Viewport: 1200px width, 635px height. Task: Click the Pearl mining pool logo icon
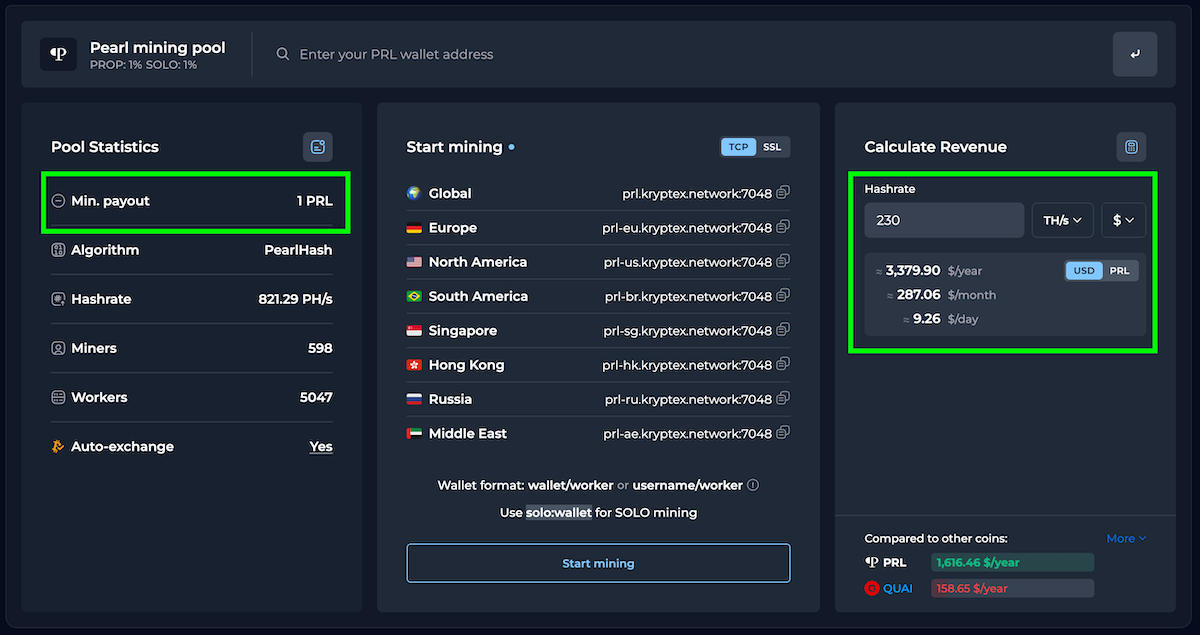pos(58,54)
